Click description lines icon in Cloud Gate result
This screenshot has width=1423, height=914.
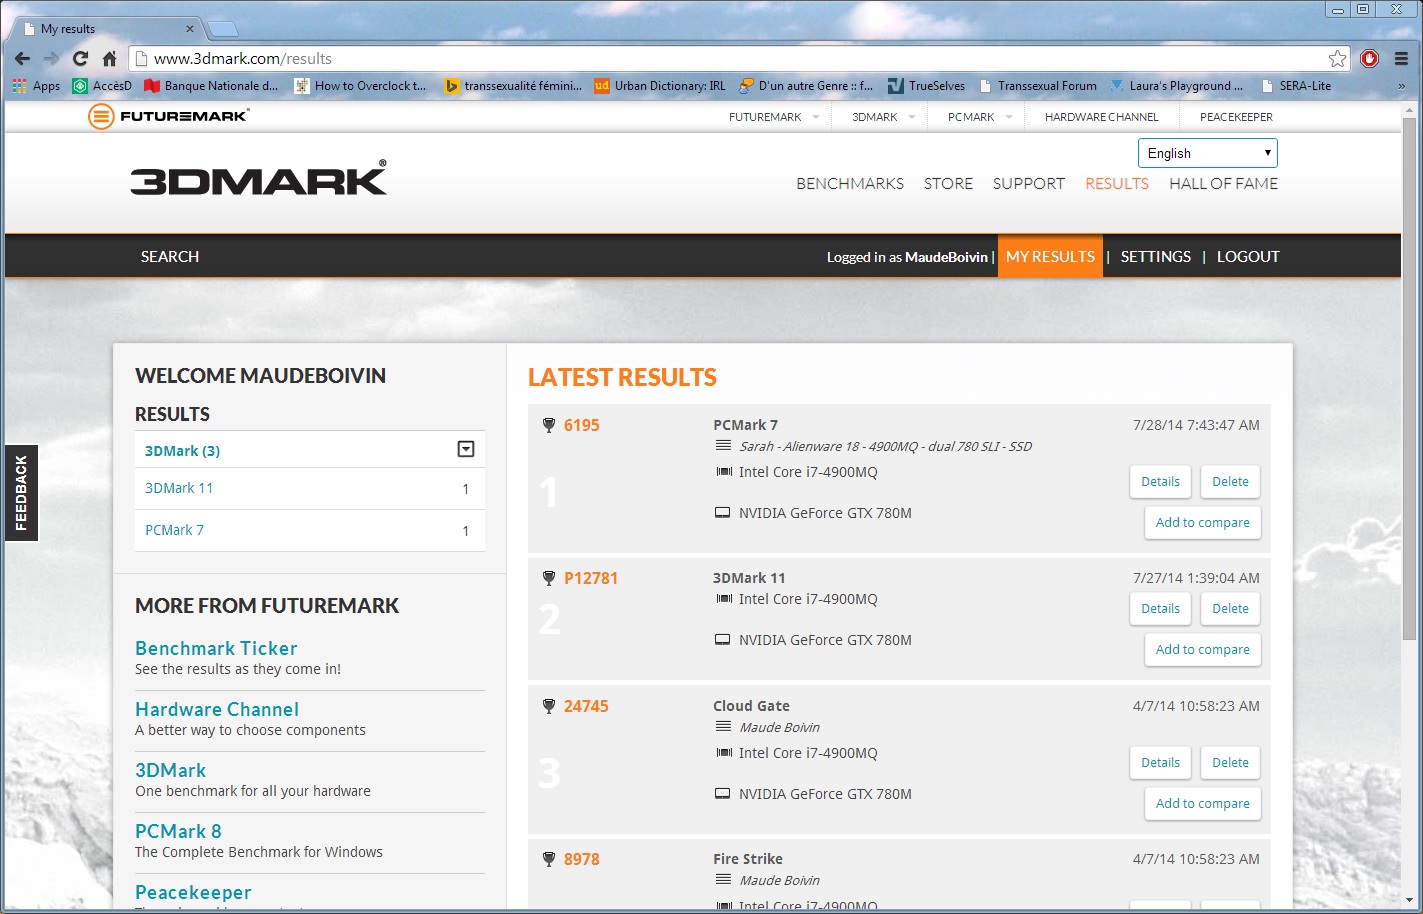[x=723, y=727]
